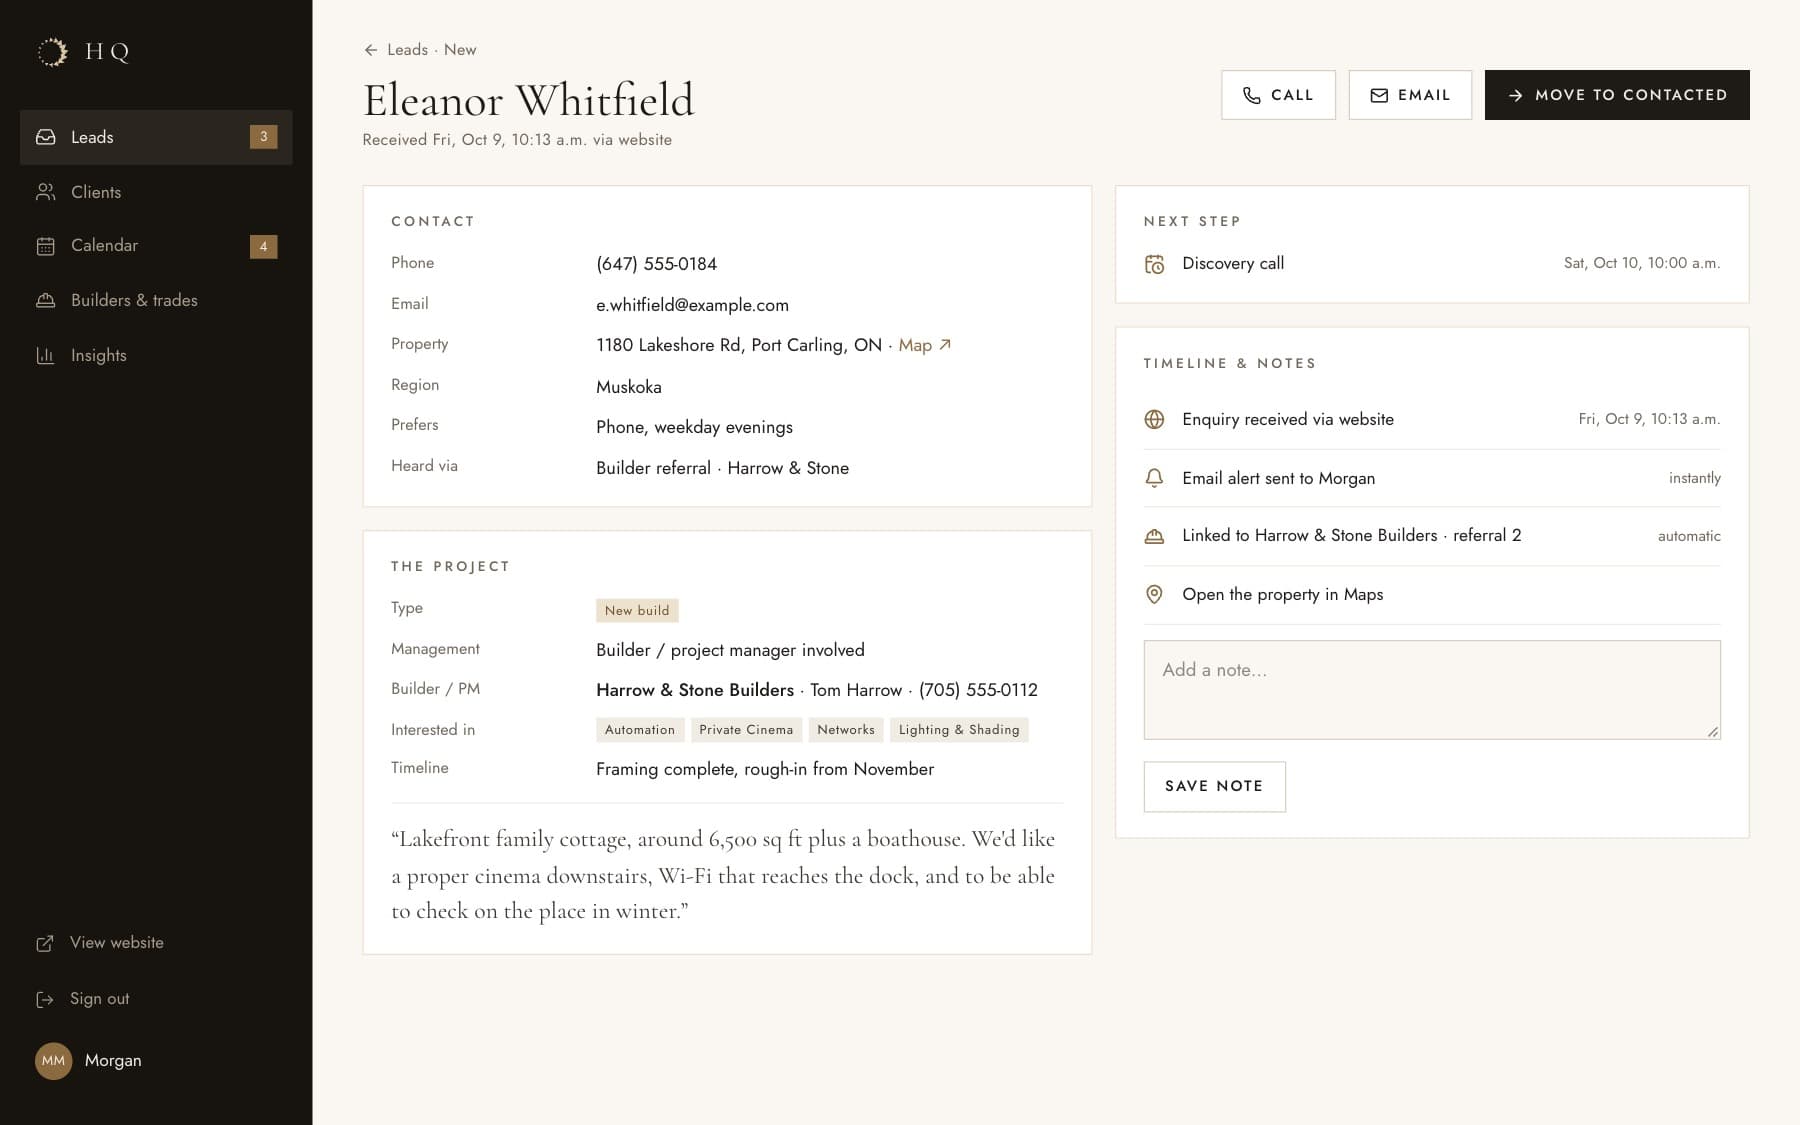Click the calendar-clock icon beside Discovery call

[1154, 264]
